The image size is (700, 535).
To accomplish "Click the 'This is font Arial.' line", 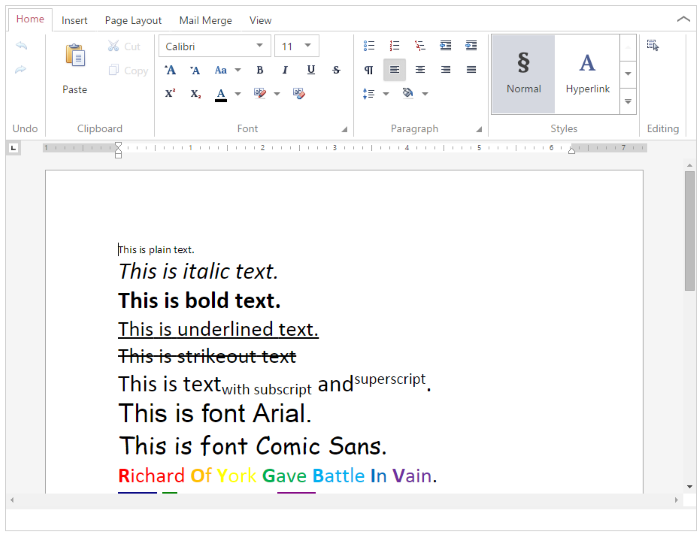I will pos(215,413).
